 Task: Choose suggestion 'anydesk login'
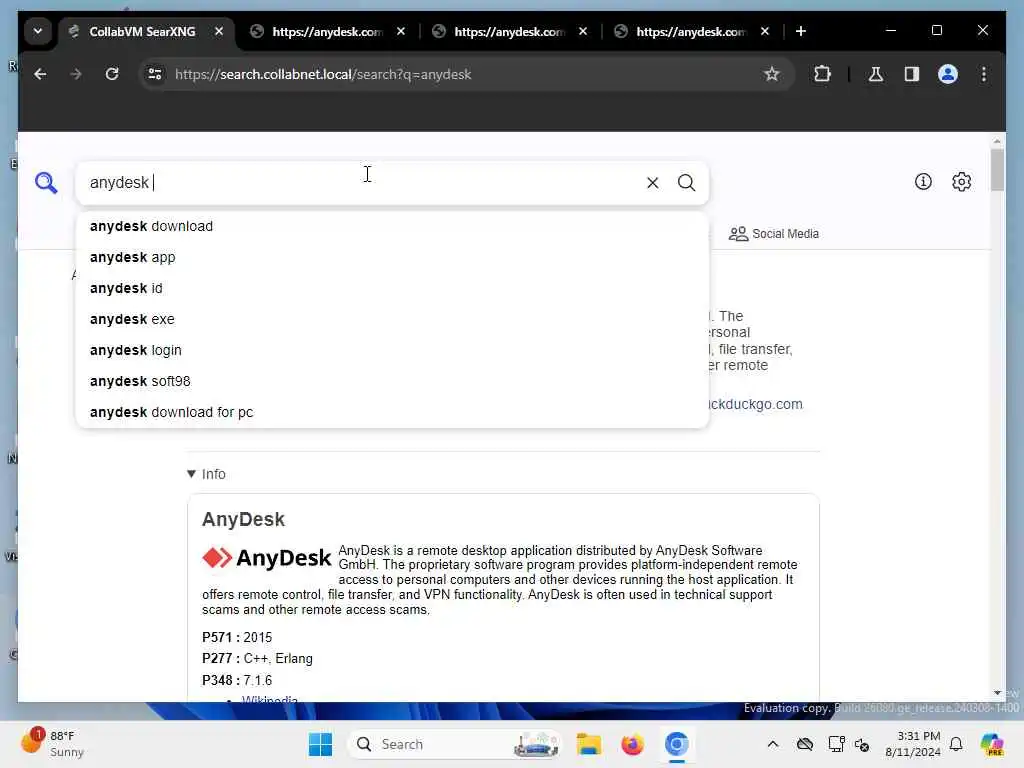click(x=392, y=350)
